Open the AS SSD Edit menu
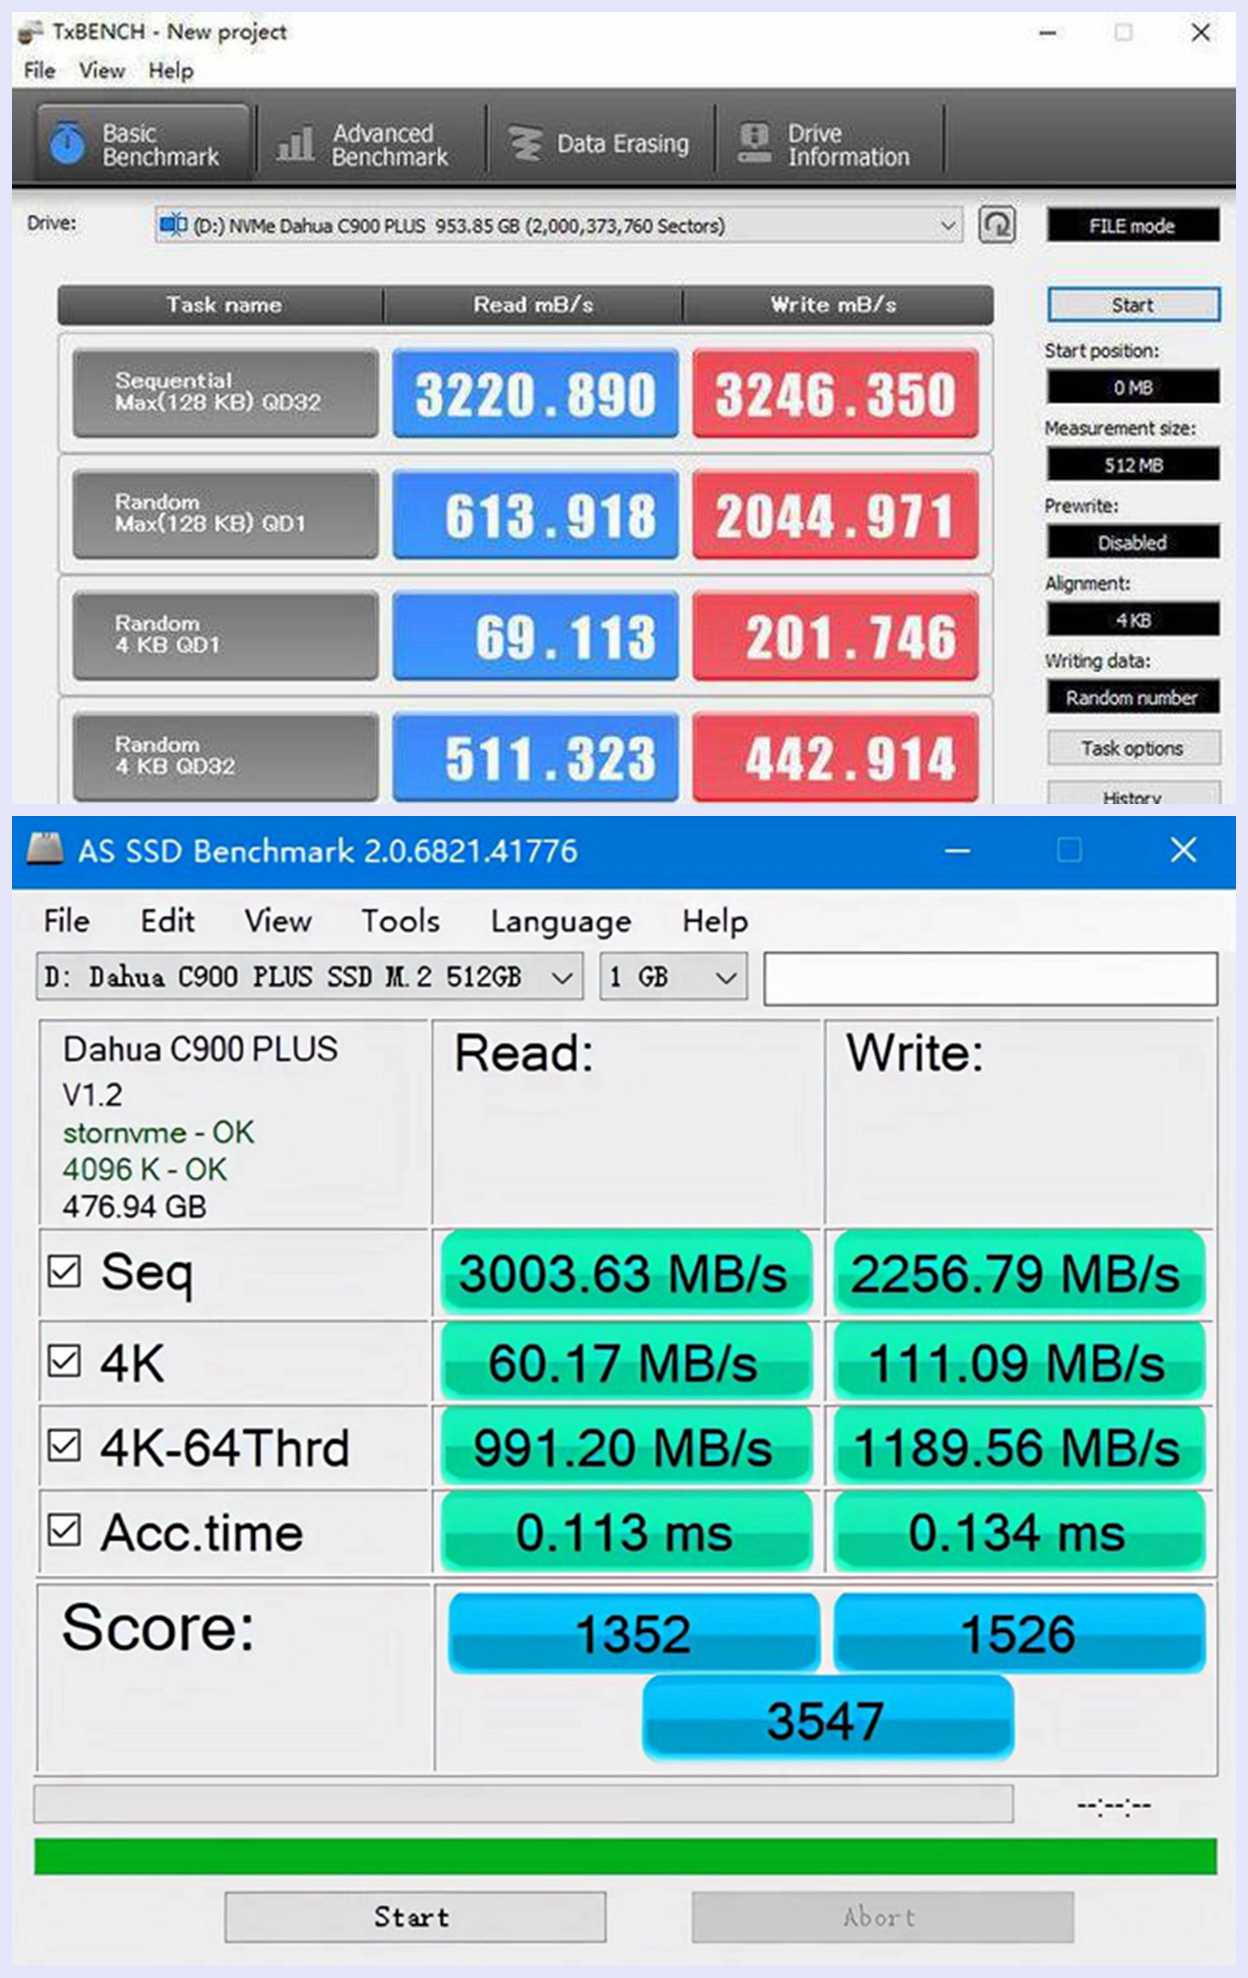Screen dimensions: 1248x1978 point(167,920)
